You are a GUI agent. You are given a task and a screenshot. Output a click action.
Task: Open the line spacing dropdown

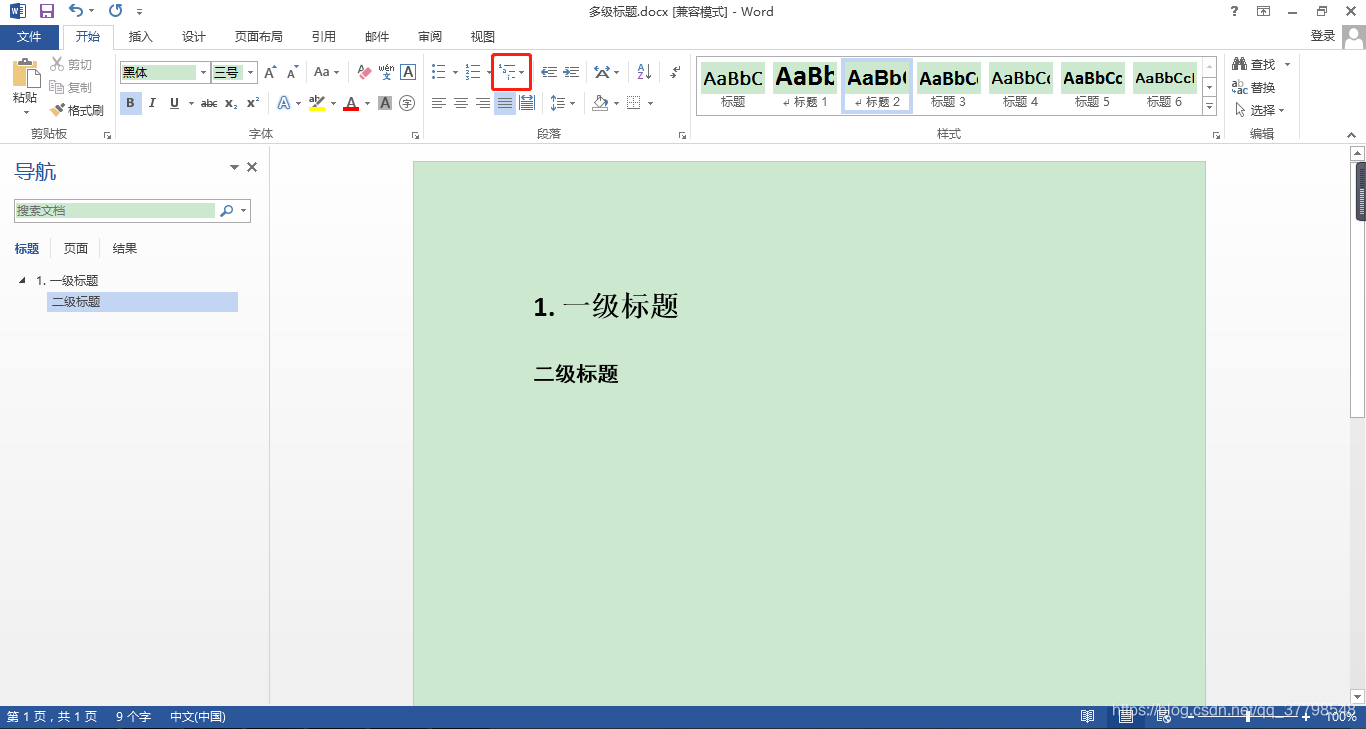563,103
